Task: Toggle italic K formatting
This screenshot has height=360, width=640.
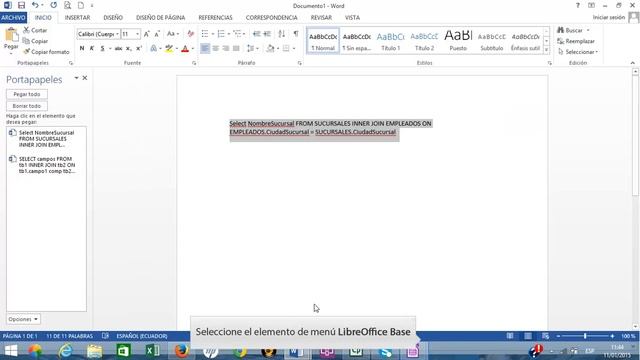Action: coord(92,49)
